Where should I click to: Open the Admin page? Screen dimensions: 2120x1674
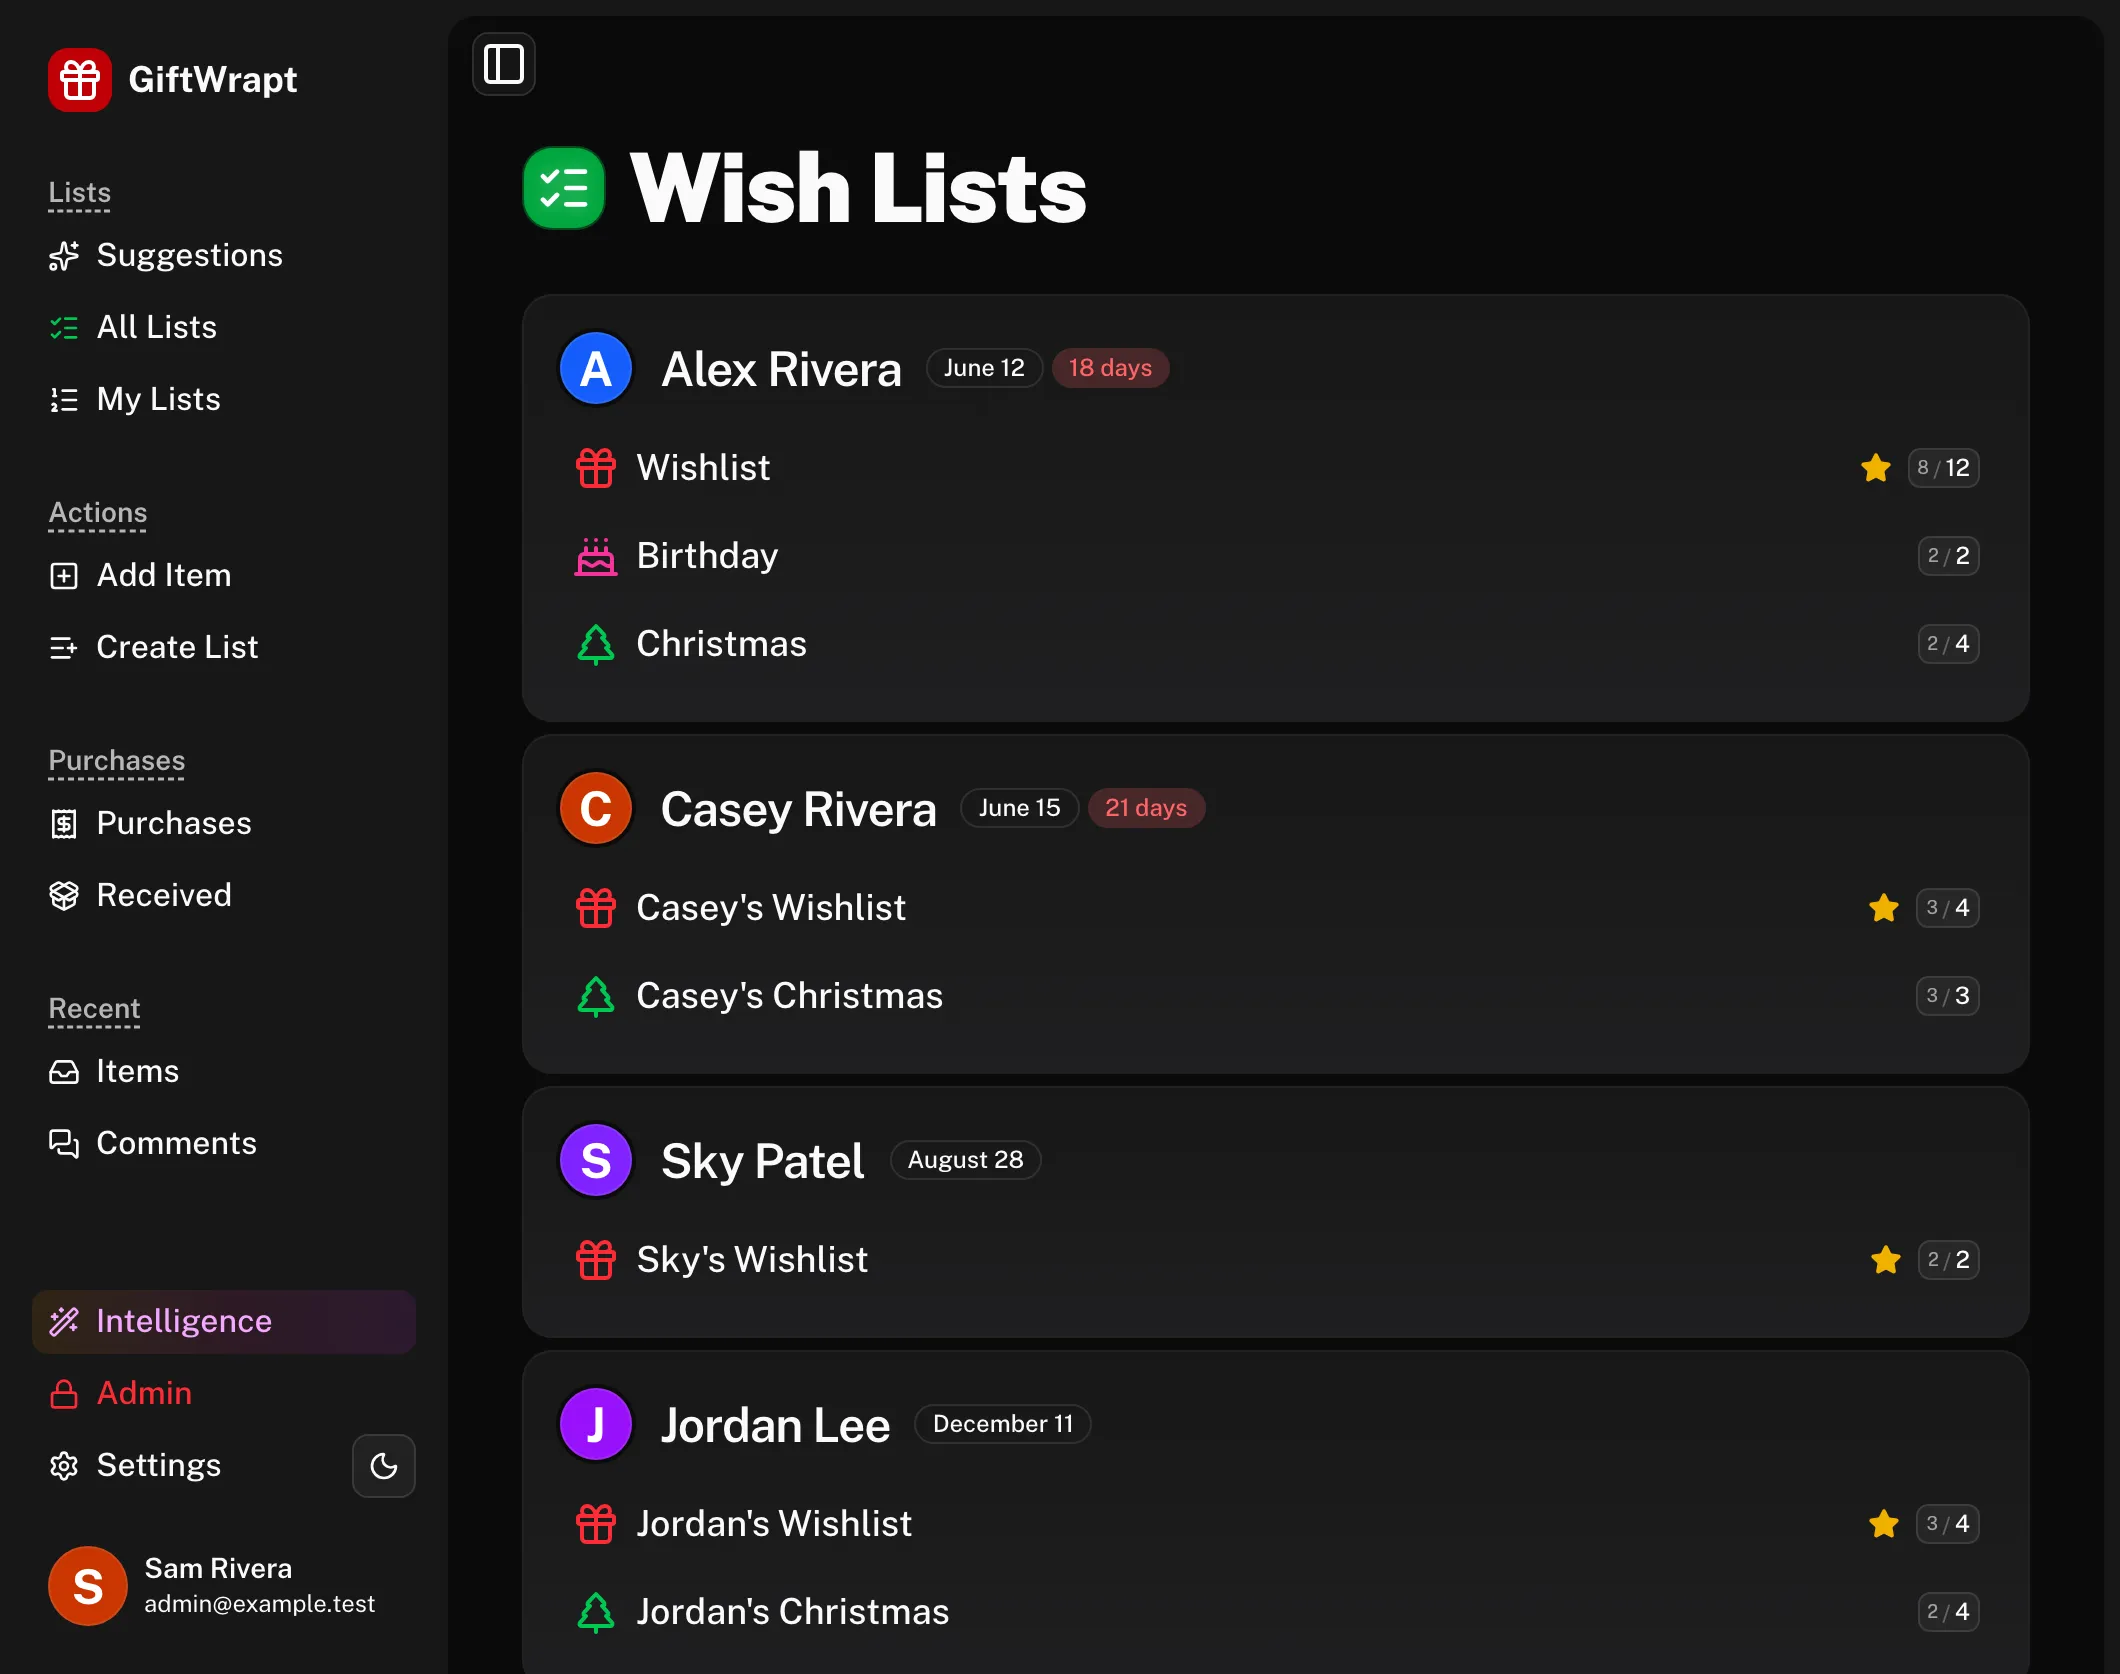point(224,1393)
